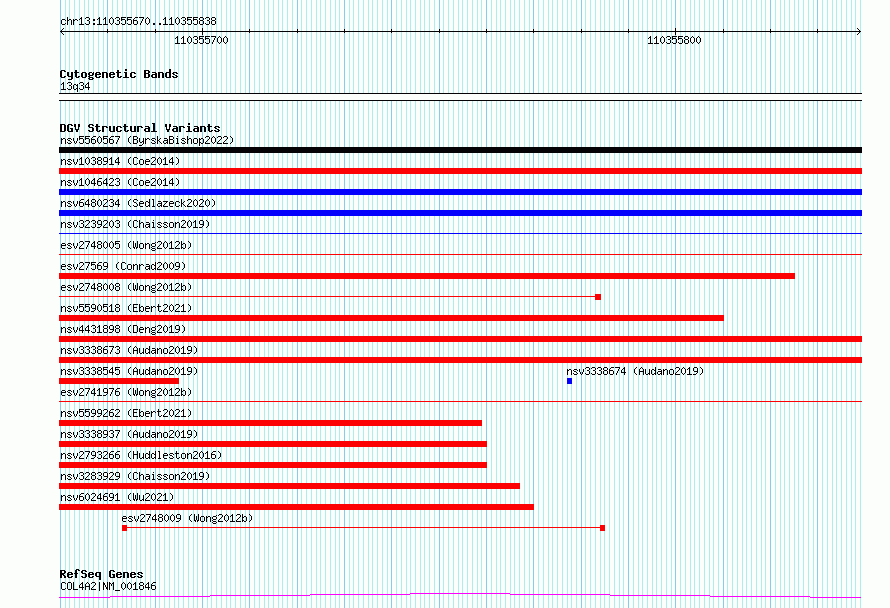The height and width of the screenshot is (608, 890).
Task: Click the black bar of nsv5560567
Action: tap(460, 150)
